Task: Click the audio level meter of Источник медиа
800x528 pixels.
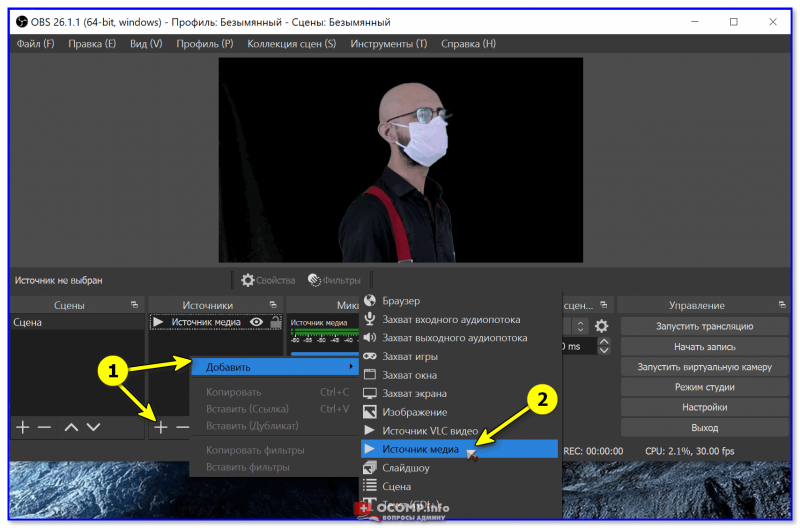Action: coord(324,332)
